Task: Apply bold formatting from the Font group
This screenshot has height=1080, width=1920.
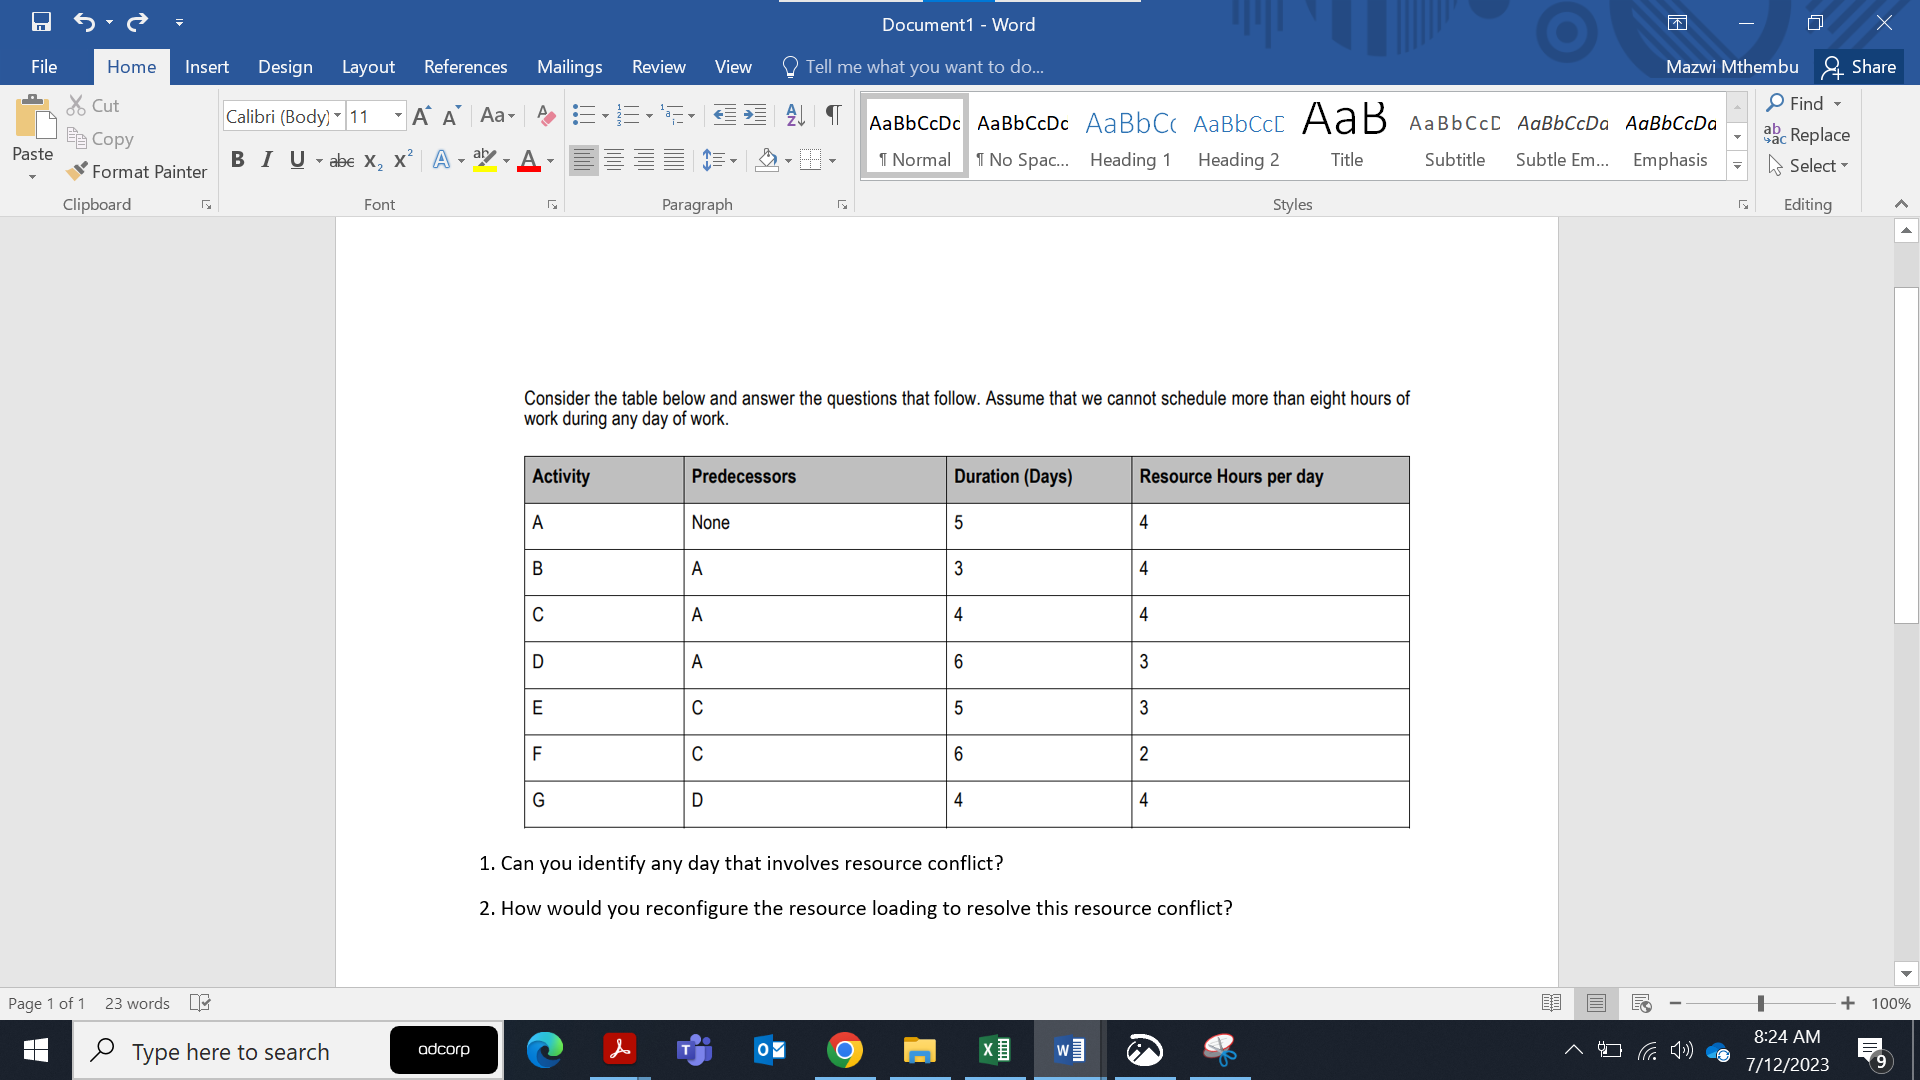Action: pos(237,159)
